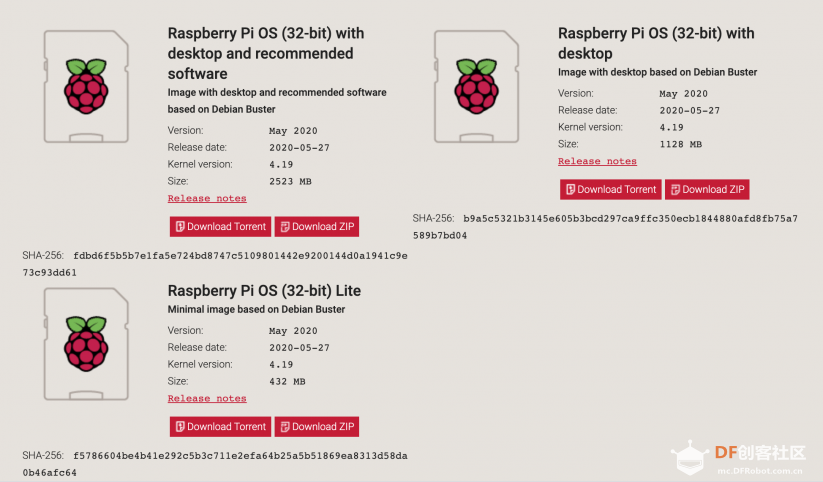Screen dimensions: 823x482
Task: Click Download Torrent for Raspberry Pi OS with desktop
Action: click(x=611, y=190)
